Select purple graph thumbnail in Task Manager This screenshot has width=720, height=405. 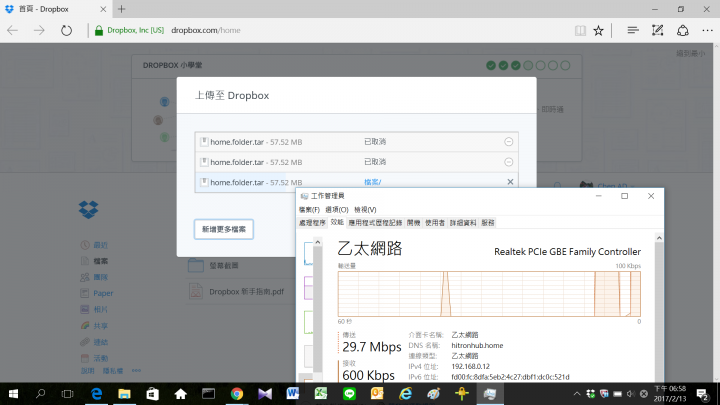308,288
